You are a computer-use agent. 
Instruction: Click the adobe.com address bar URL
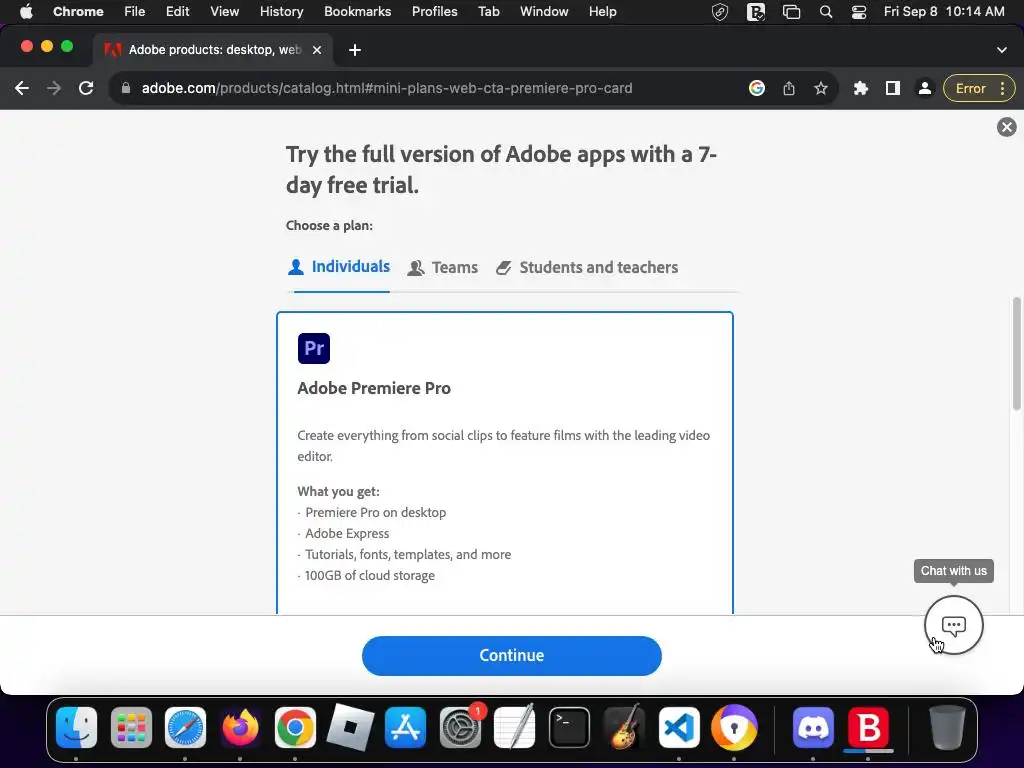coord(387,88)
